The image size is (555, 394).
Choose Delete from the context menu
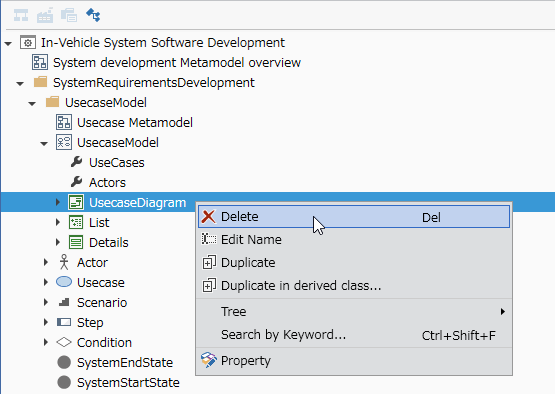click(x=354, y=217)
